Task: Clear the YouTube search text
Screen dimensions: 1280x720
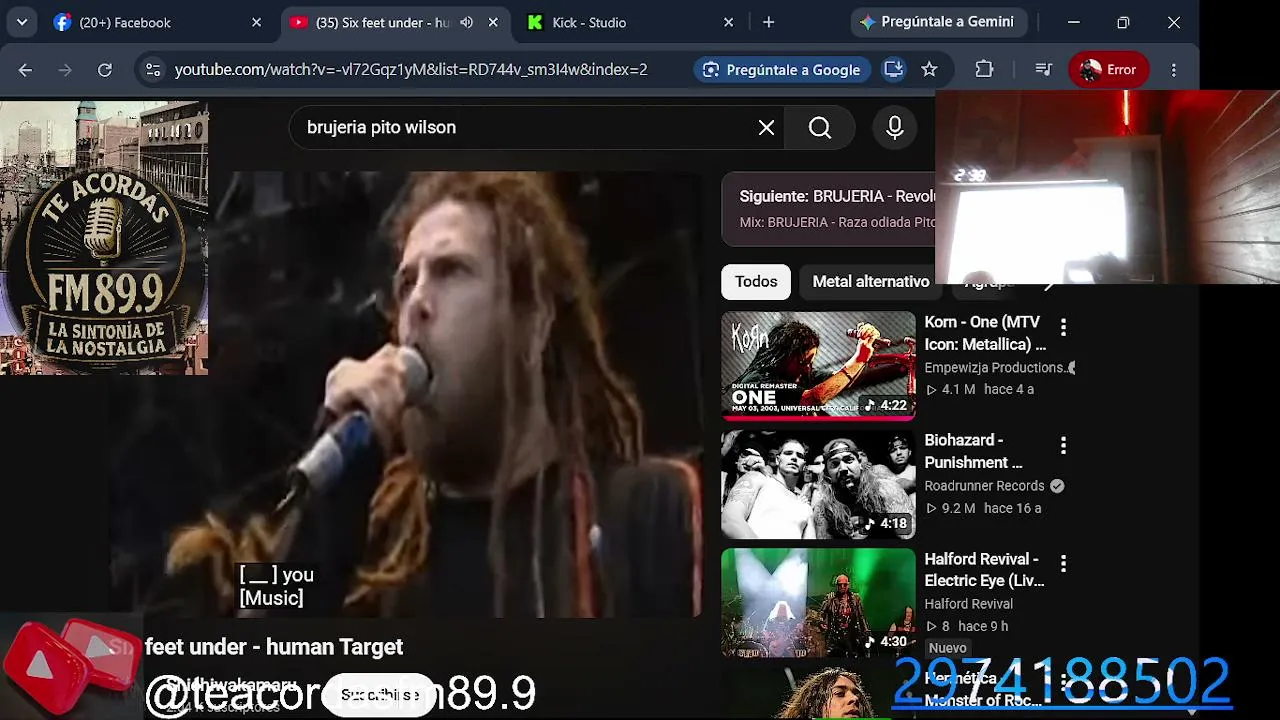Action: (x=766, y=127)
